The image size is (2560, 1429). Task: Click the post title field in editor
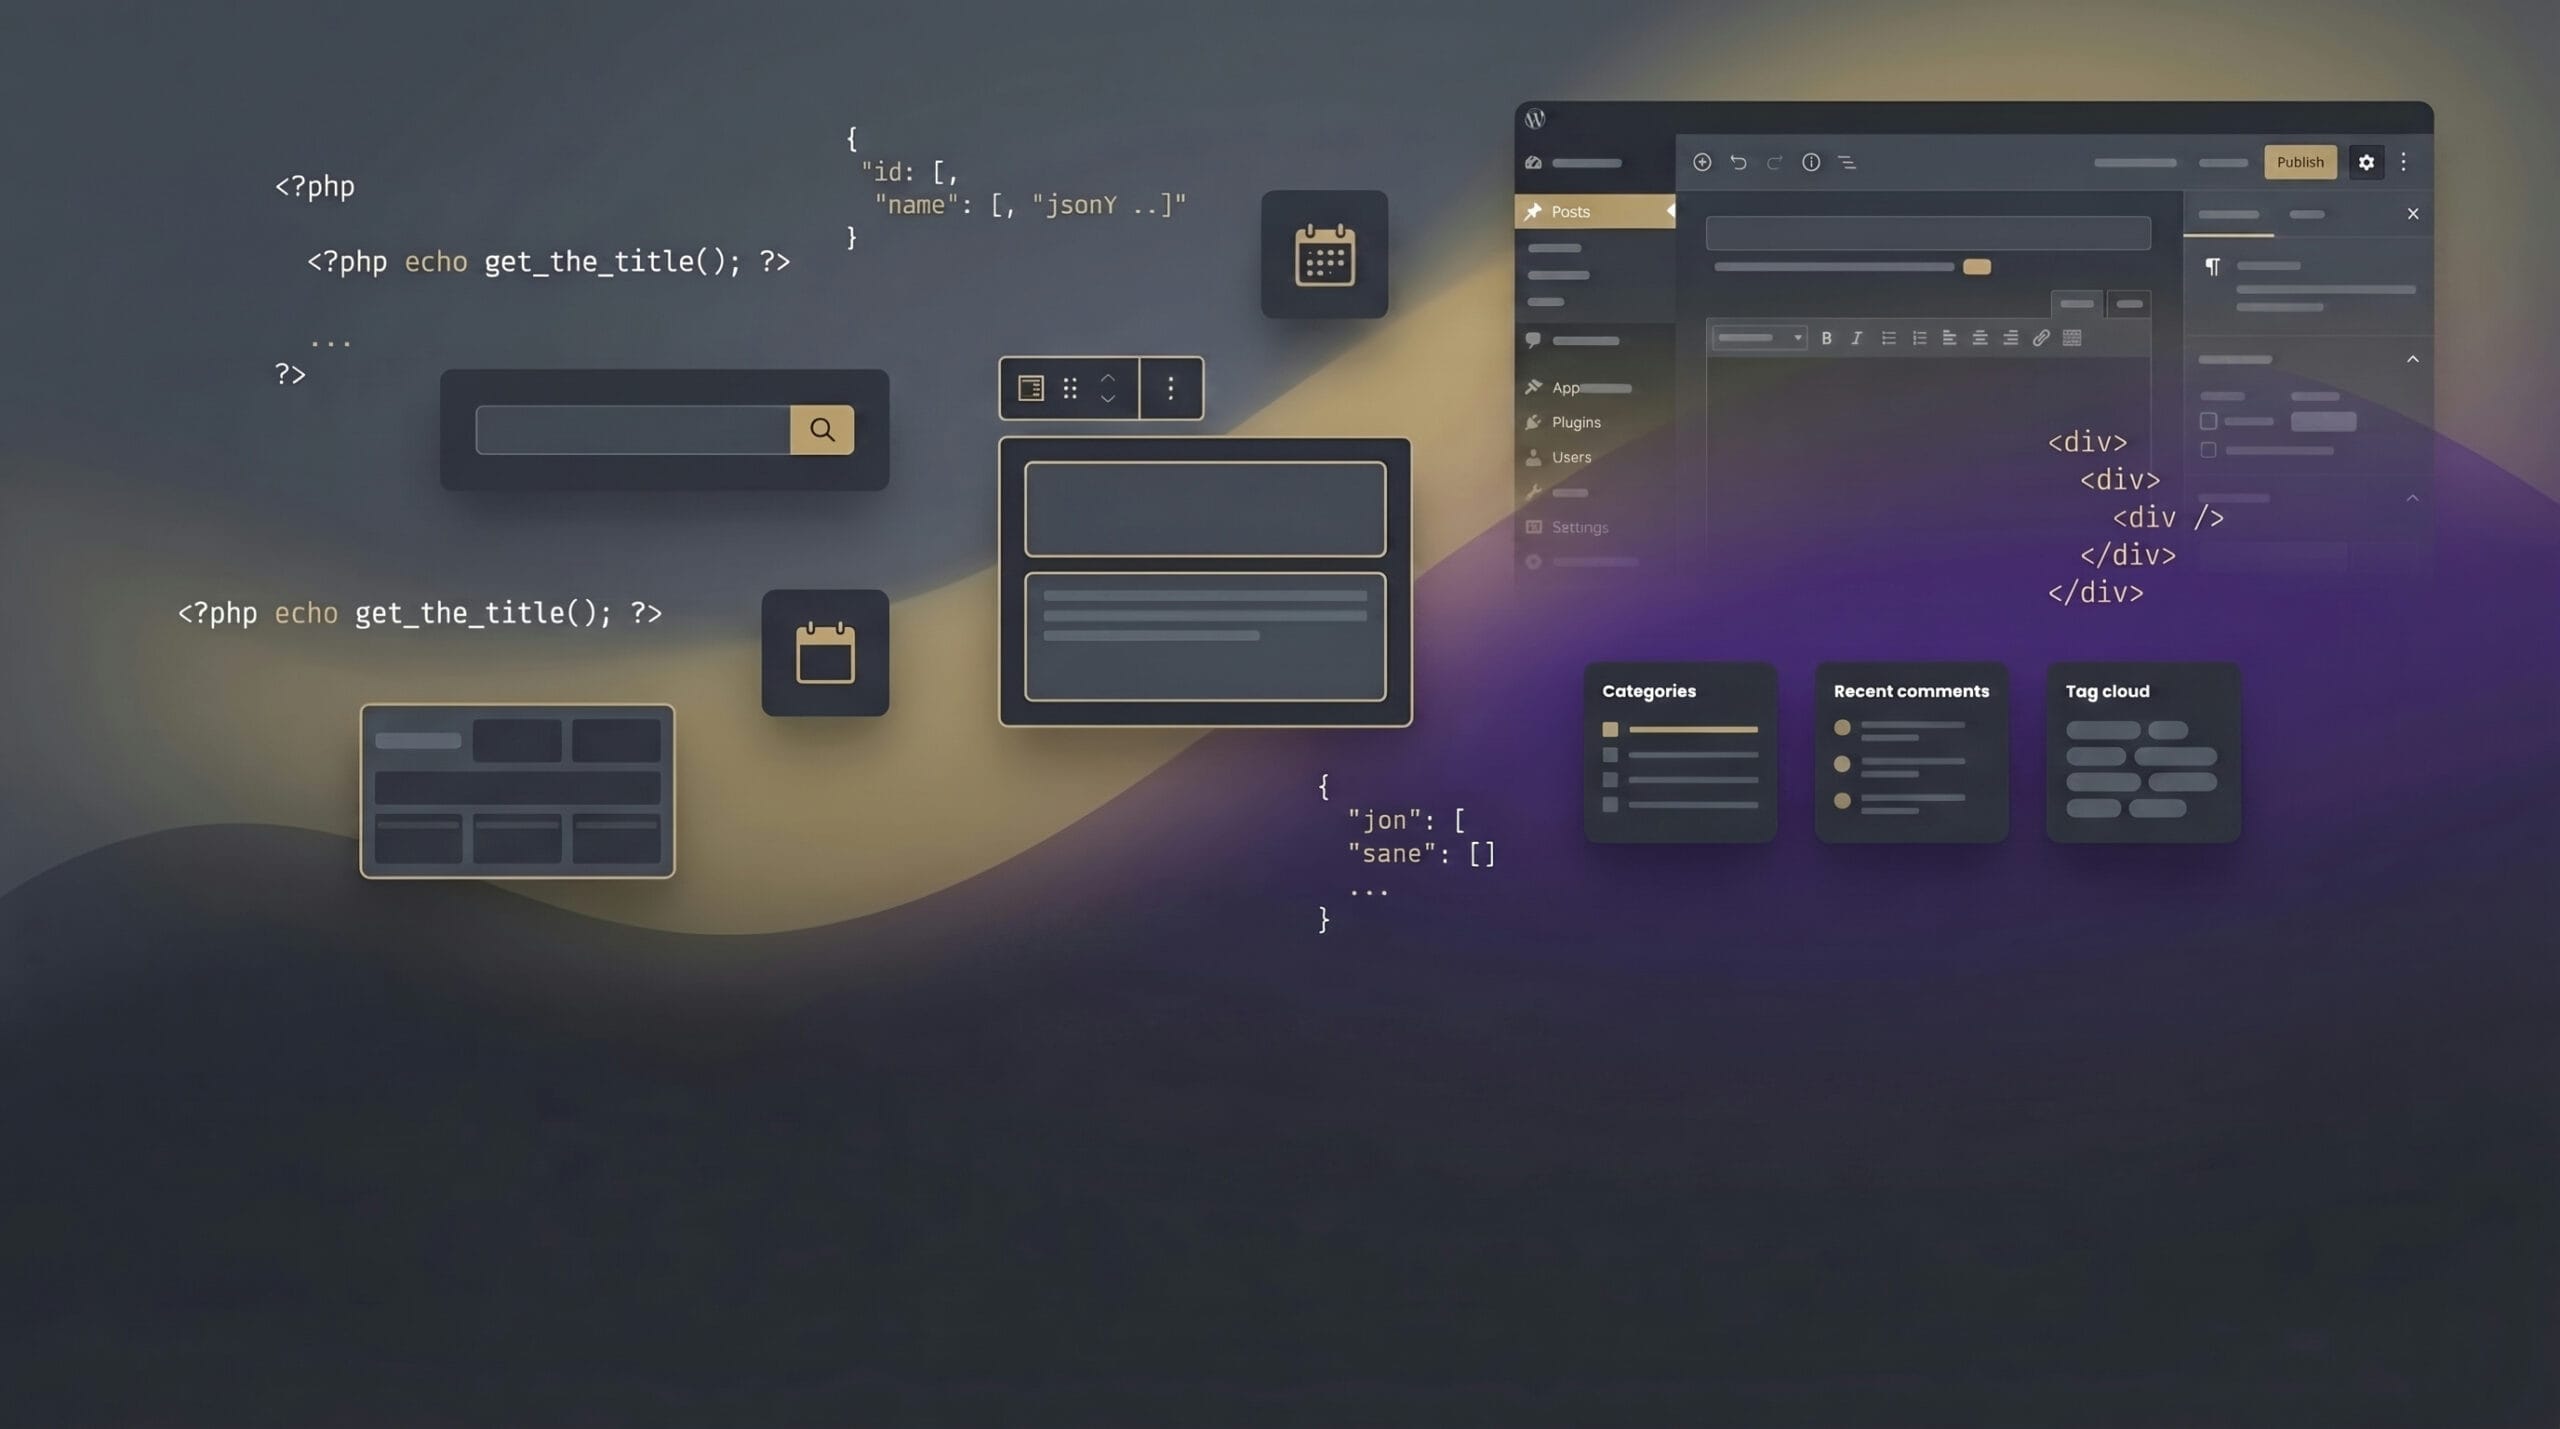point(1928,233)
